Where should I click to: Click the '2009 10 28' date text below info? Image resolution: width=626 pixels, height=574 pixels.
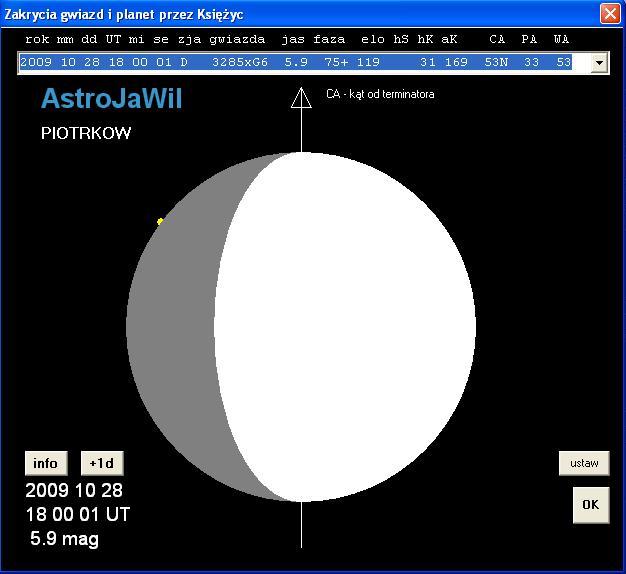[x=74, y=491]
